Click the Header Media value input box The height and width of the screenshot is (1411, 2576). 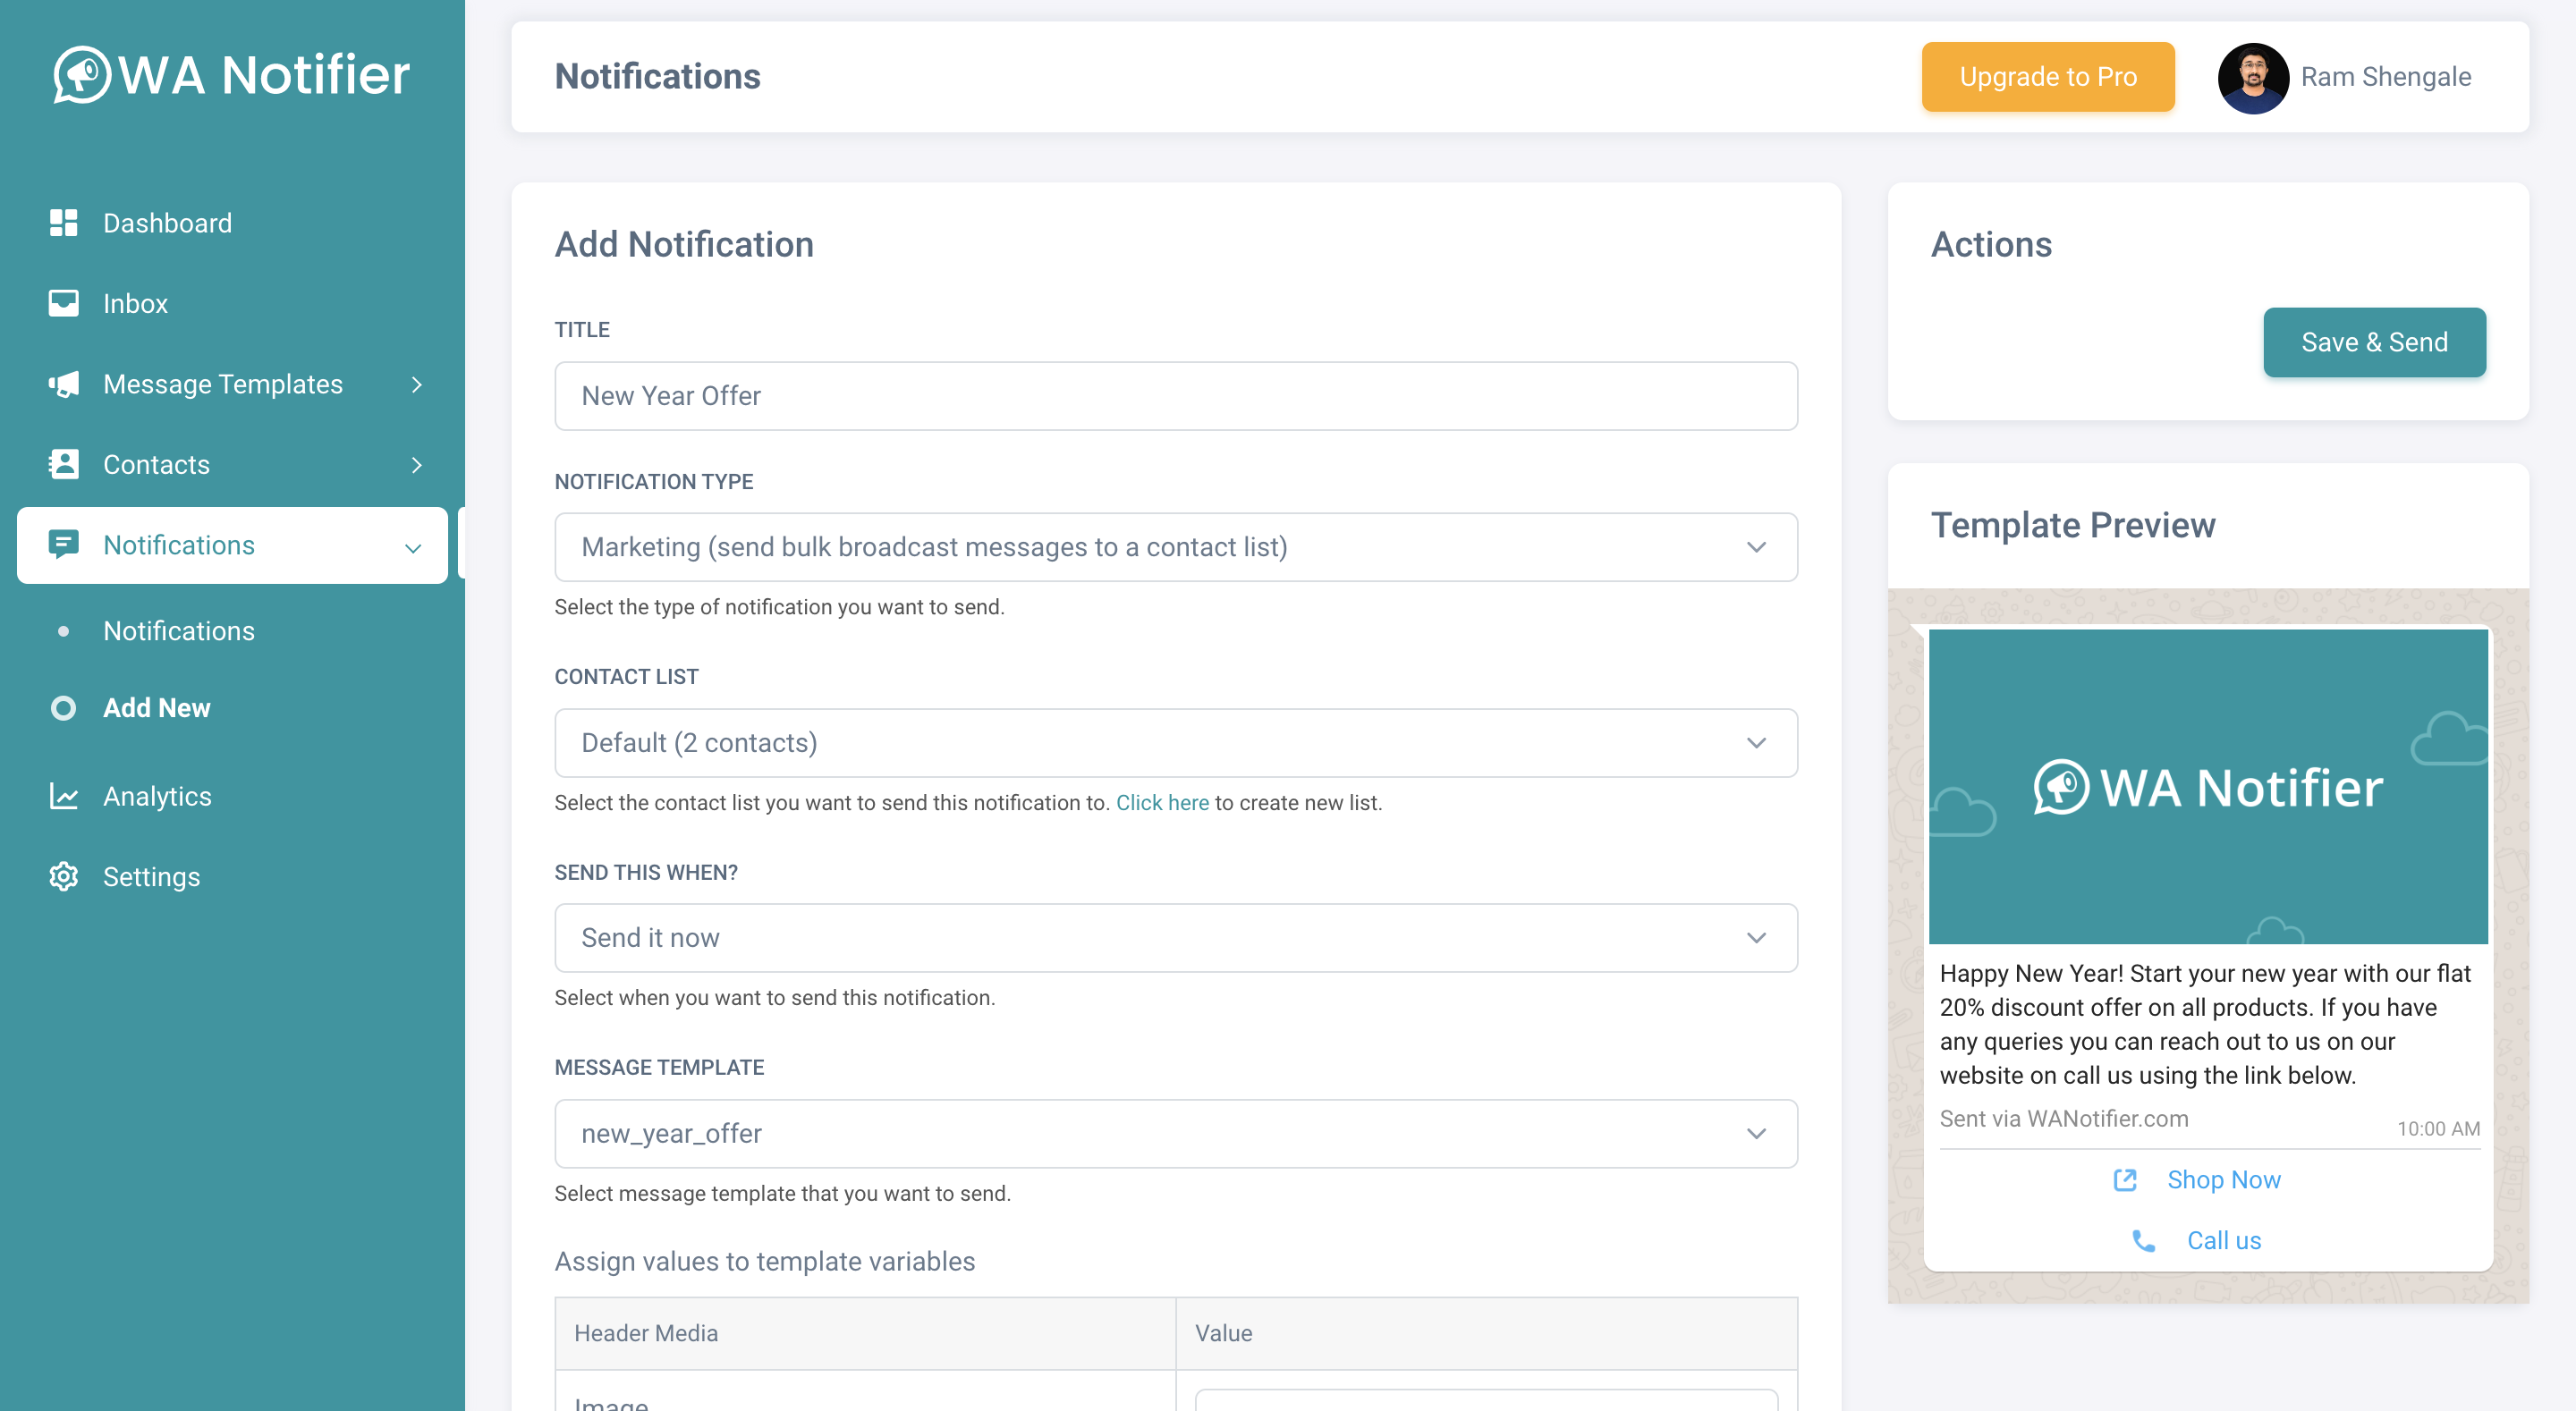[1486, 1399]
